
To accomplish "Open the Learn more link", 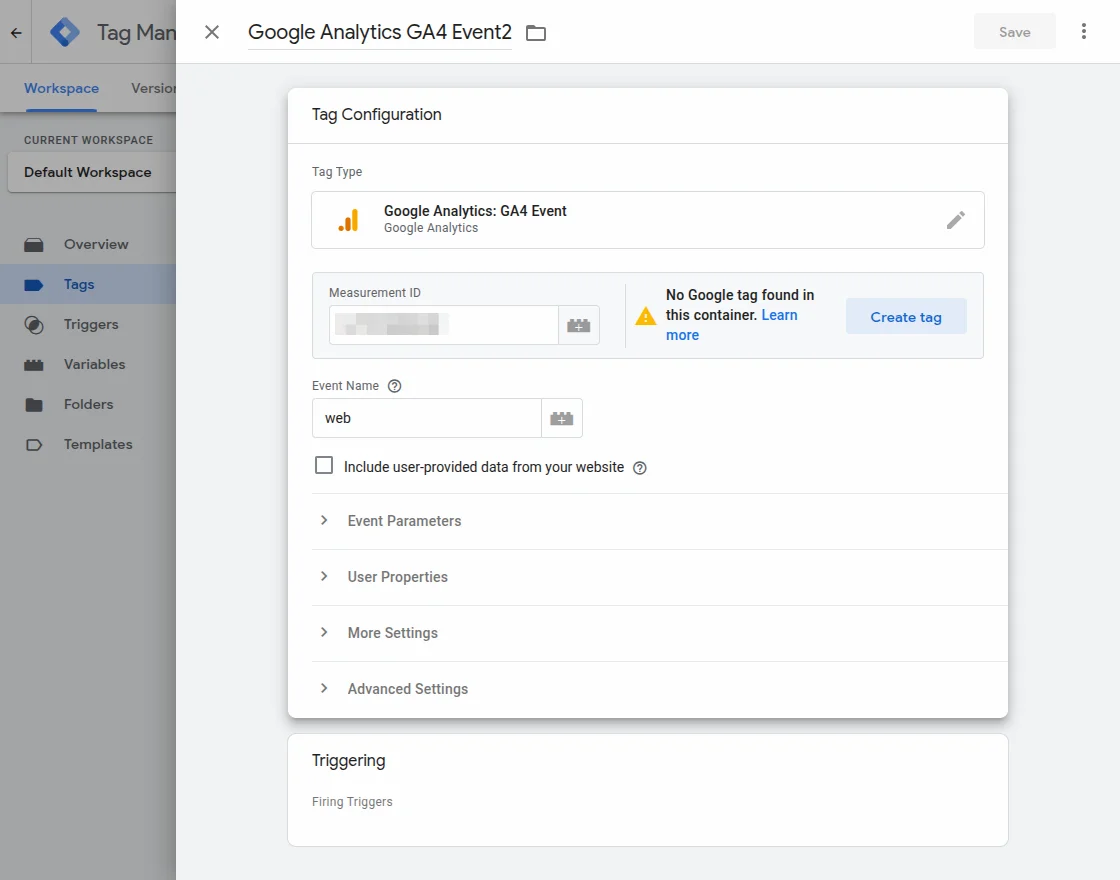I will 779,315.
